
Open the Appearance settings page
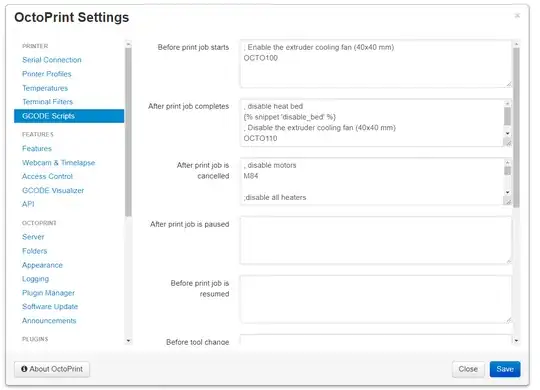coord(42,265)
